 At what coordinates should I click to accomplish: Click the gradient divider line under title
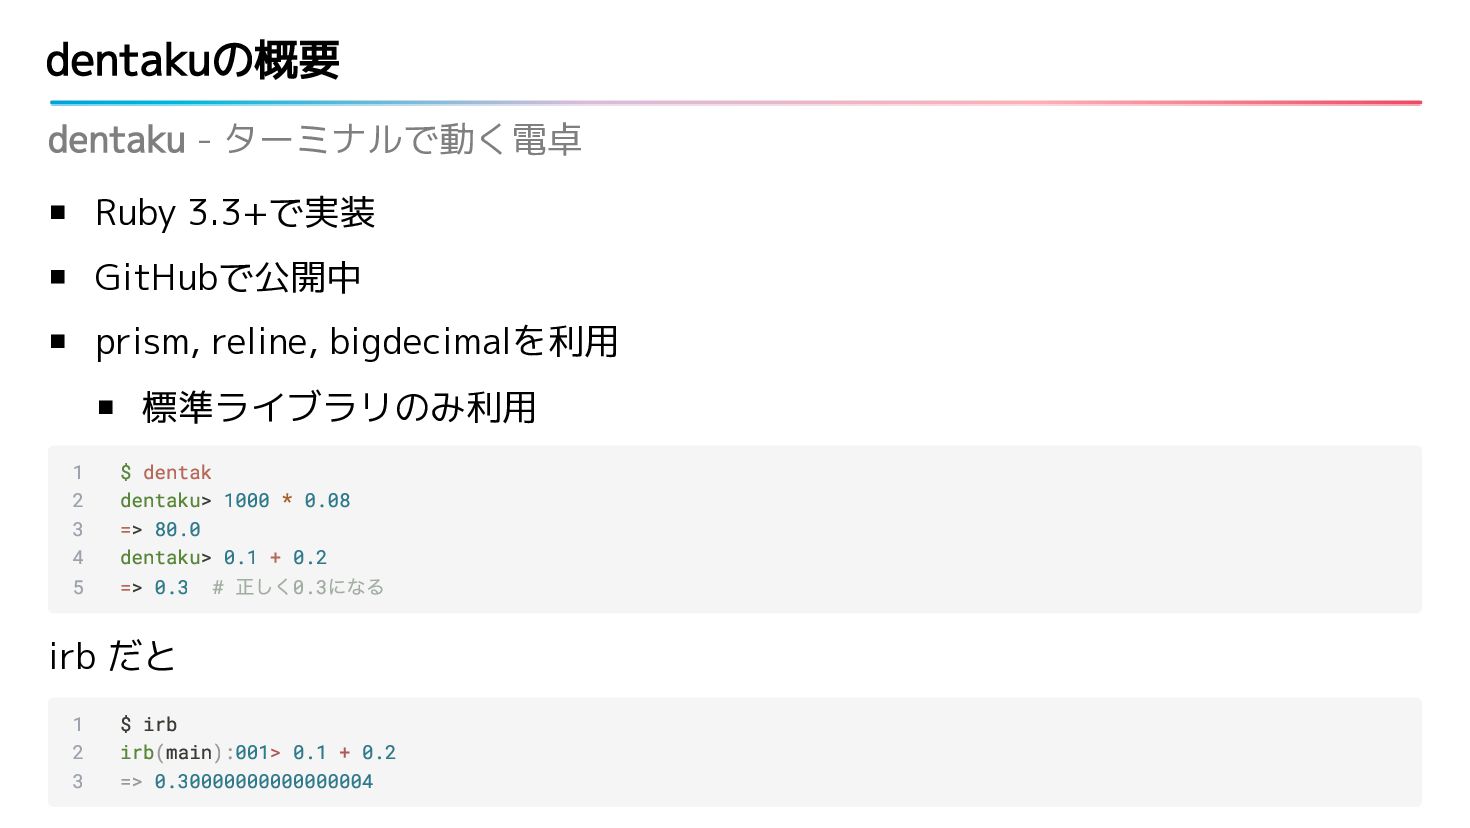pyautogui.click(x=735, y=102)
